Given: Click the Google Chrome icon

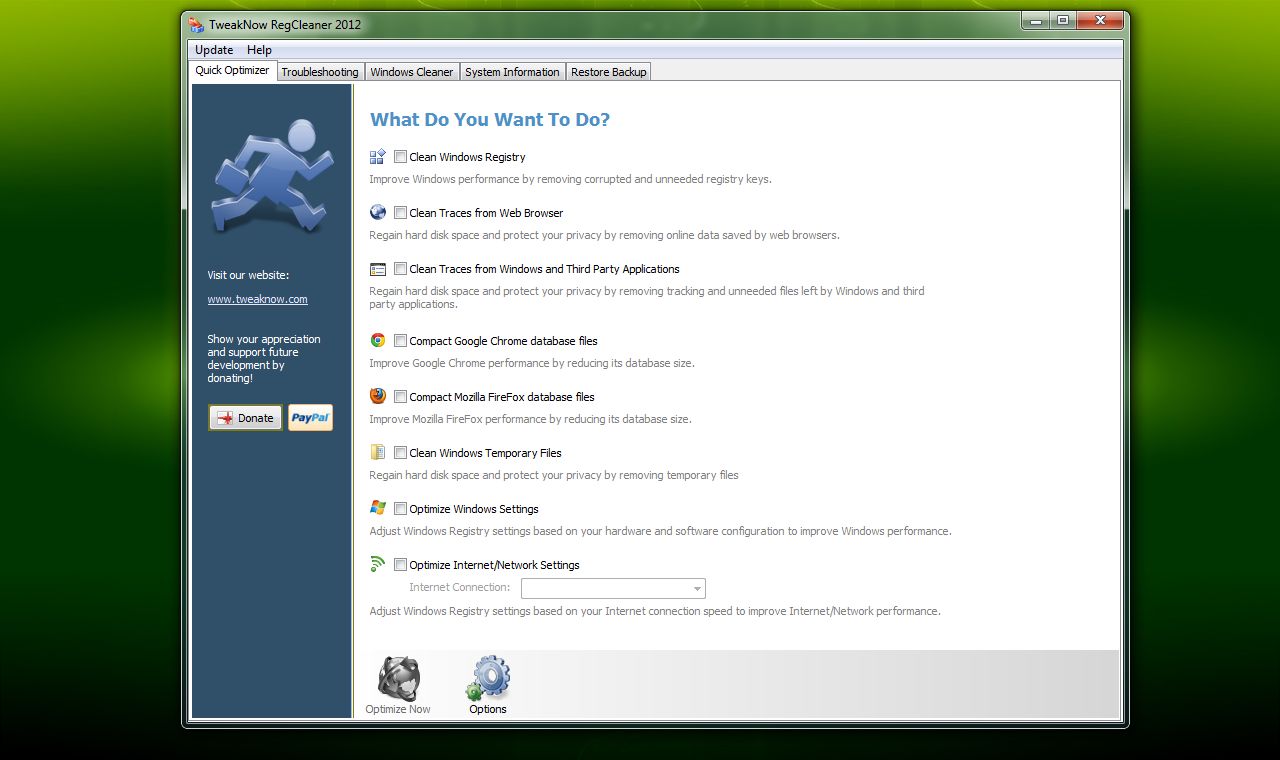Looking at the screenshot, I should (x=377, y=340).
